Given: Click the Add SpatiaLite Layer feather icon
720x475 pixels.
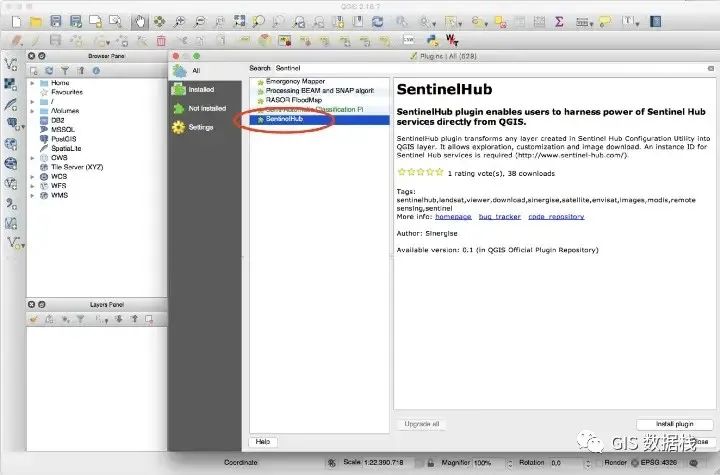Looking at the screenshot, I should point(11,104).
